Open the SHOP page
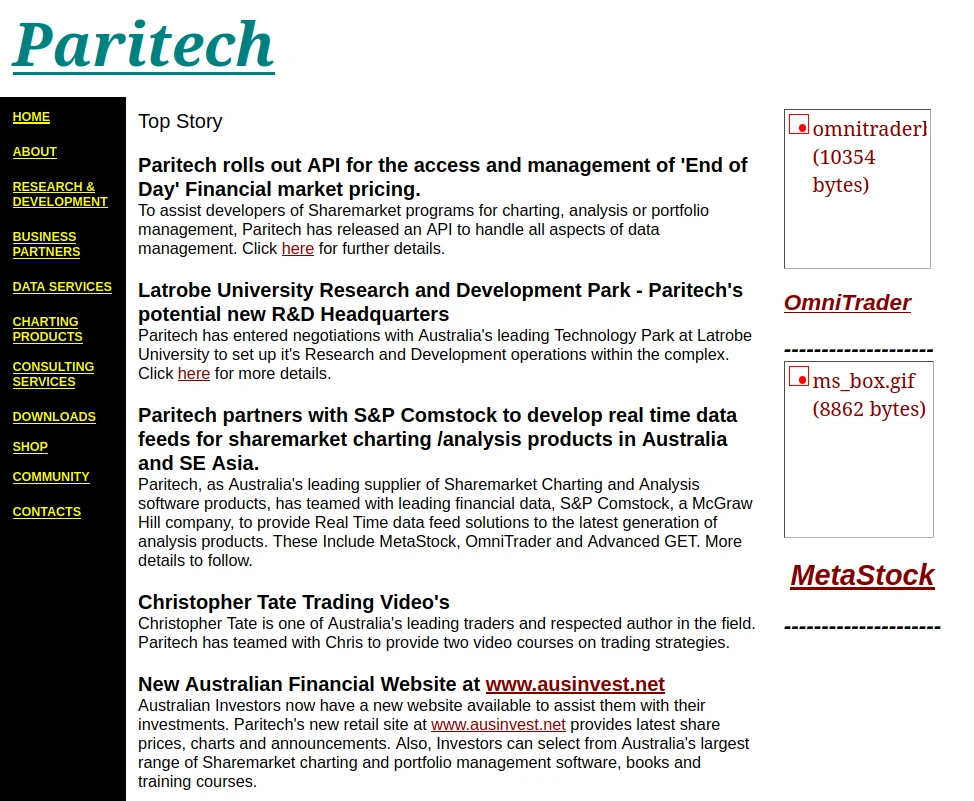974x801 pixels. tap(29, 447)
